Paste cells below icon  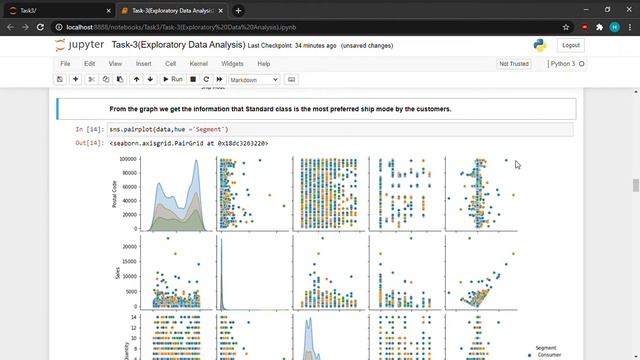click(120, 79)
